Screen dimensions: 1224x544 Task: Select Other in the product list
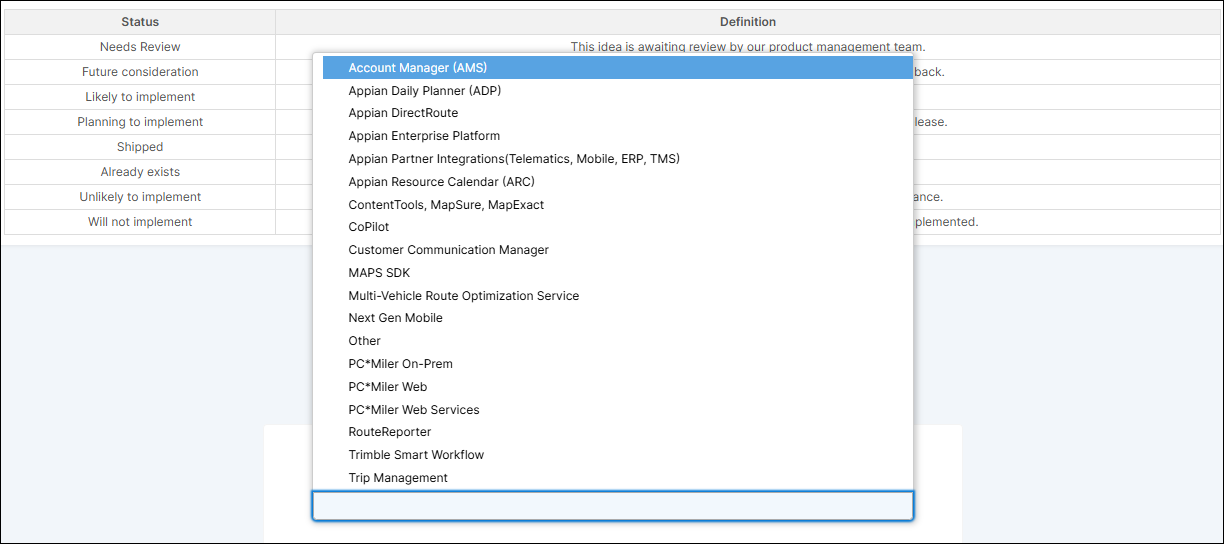click(365, 341)
